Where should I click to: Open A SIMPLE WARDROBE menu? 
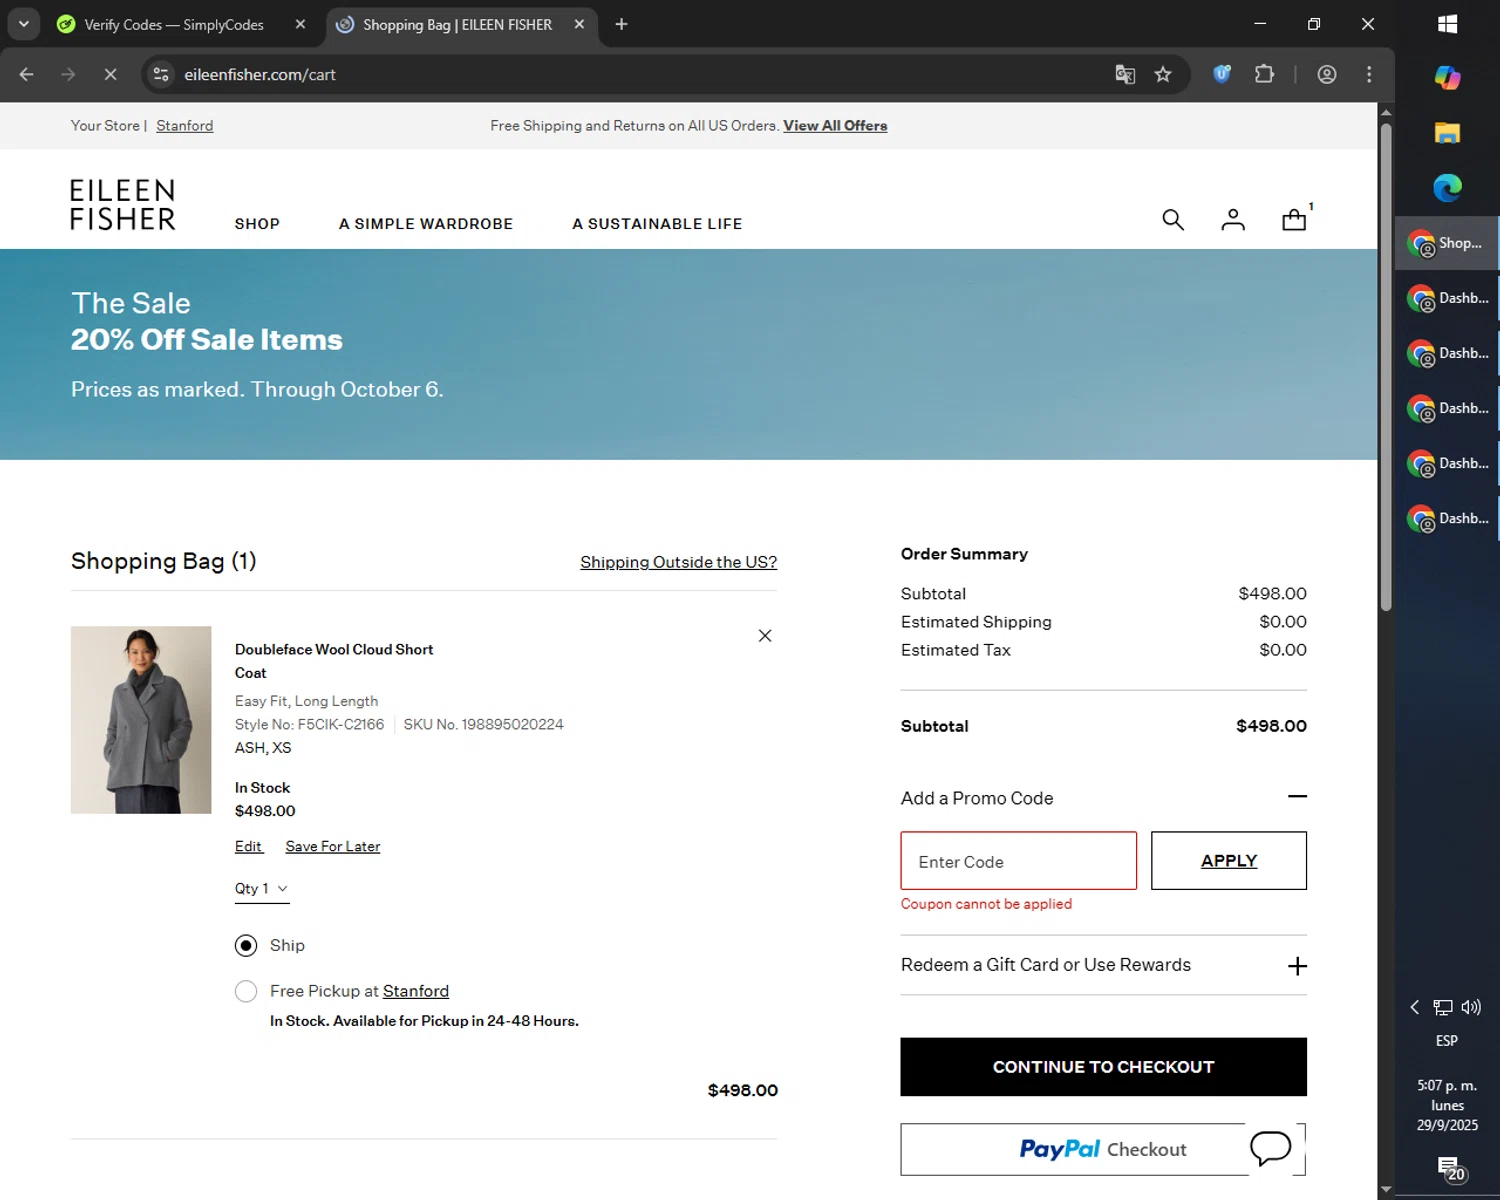(426, 224)
